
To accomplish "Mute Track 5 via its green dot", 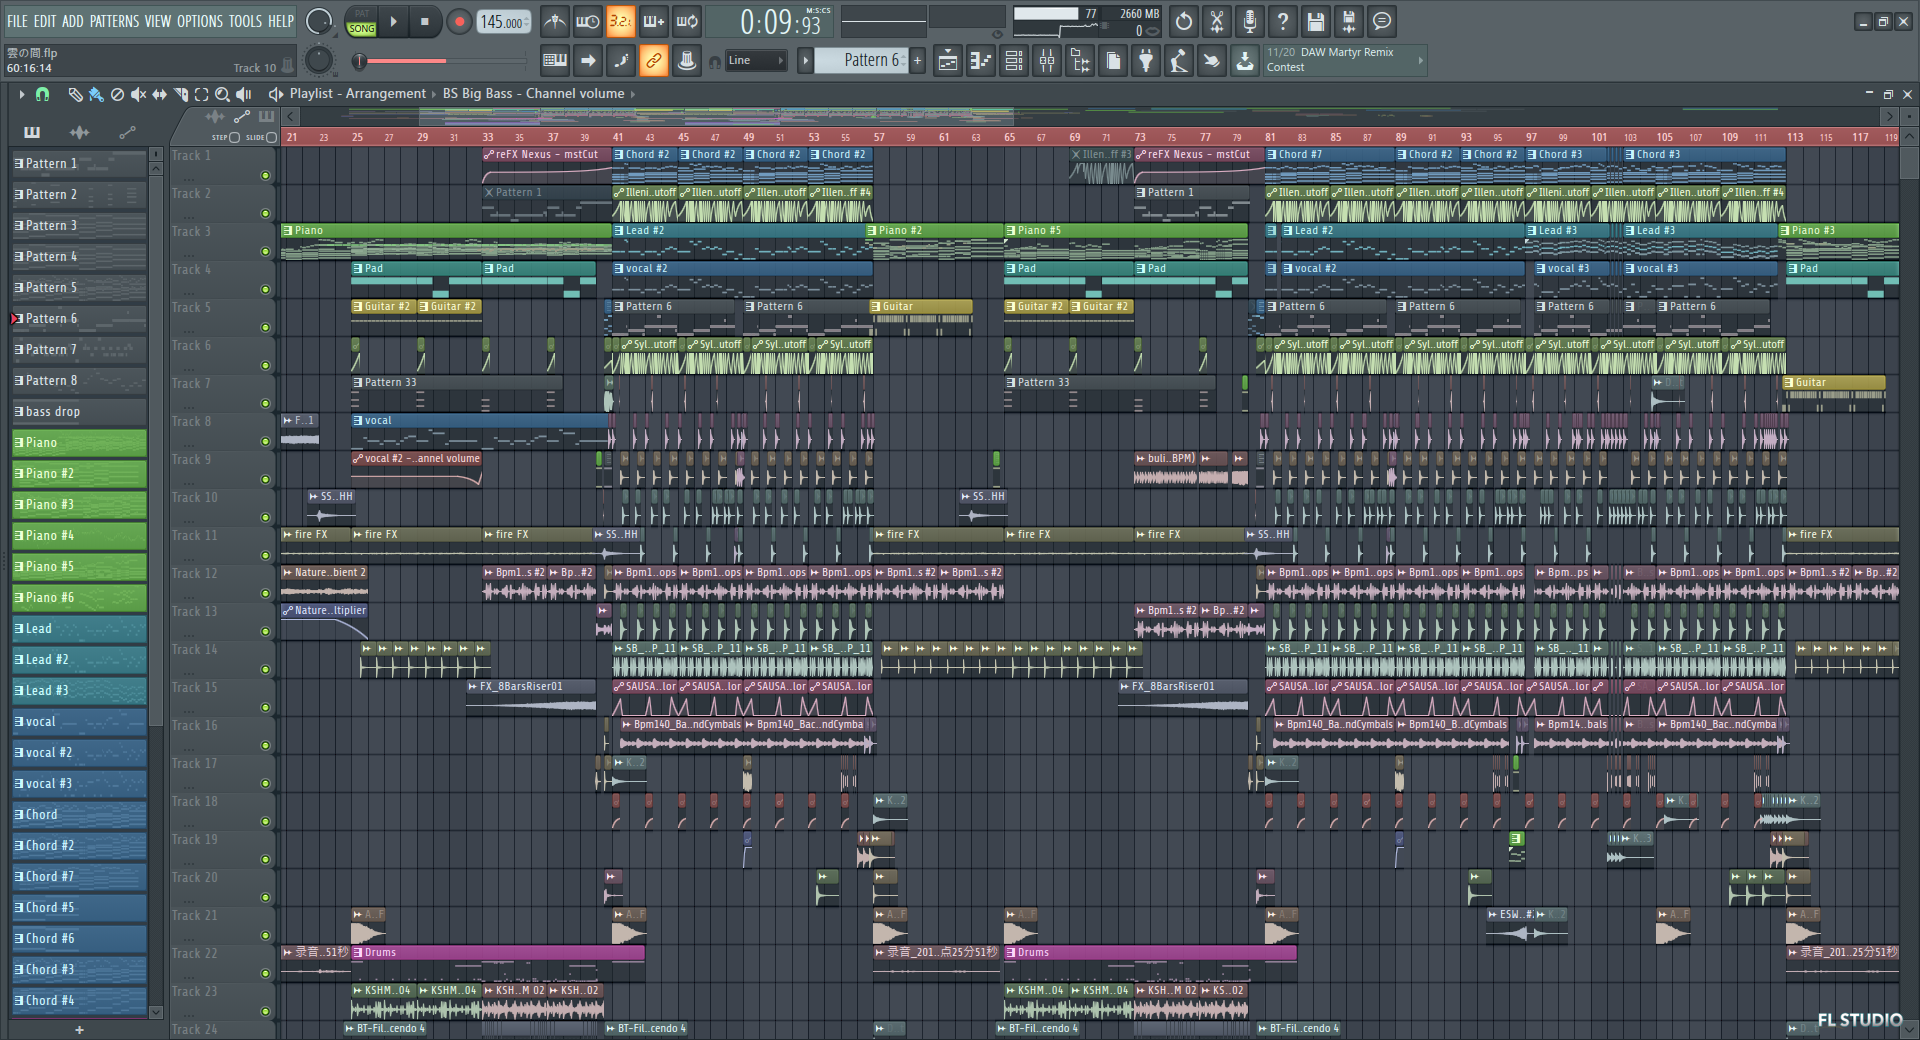I will [265, 327].
